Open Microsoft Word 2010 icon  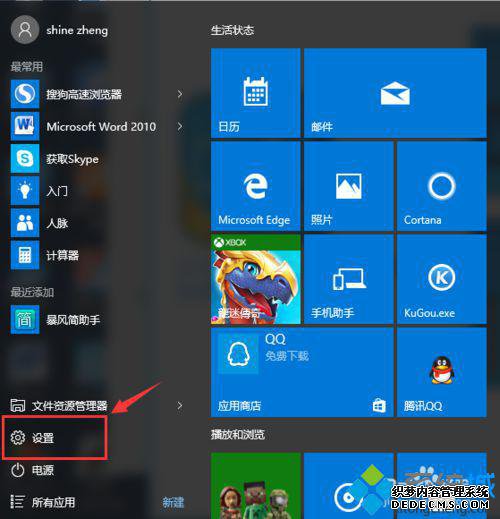25,126
